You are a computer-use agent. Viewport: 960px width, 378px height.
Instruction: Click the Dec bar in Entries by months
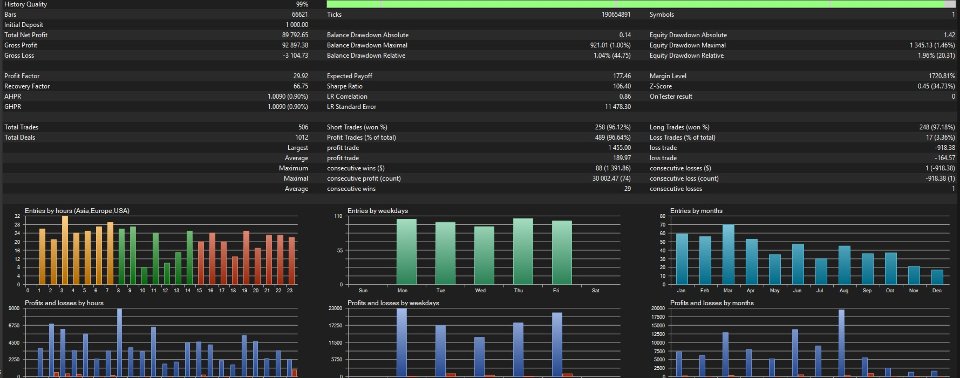click(937, 278)
